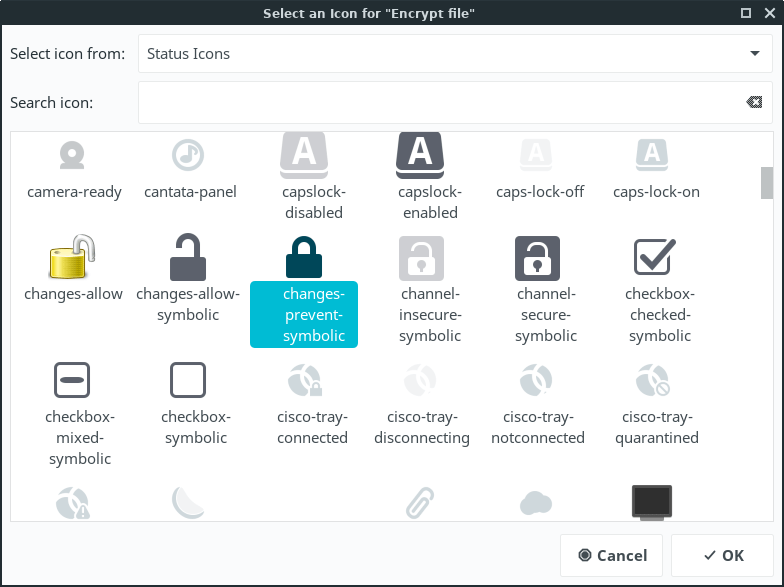The height and width of the screenshot is (587, 784).
Task: Click the icon list vertical scrollbar
Action: click(767, 184)
